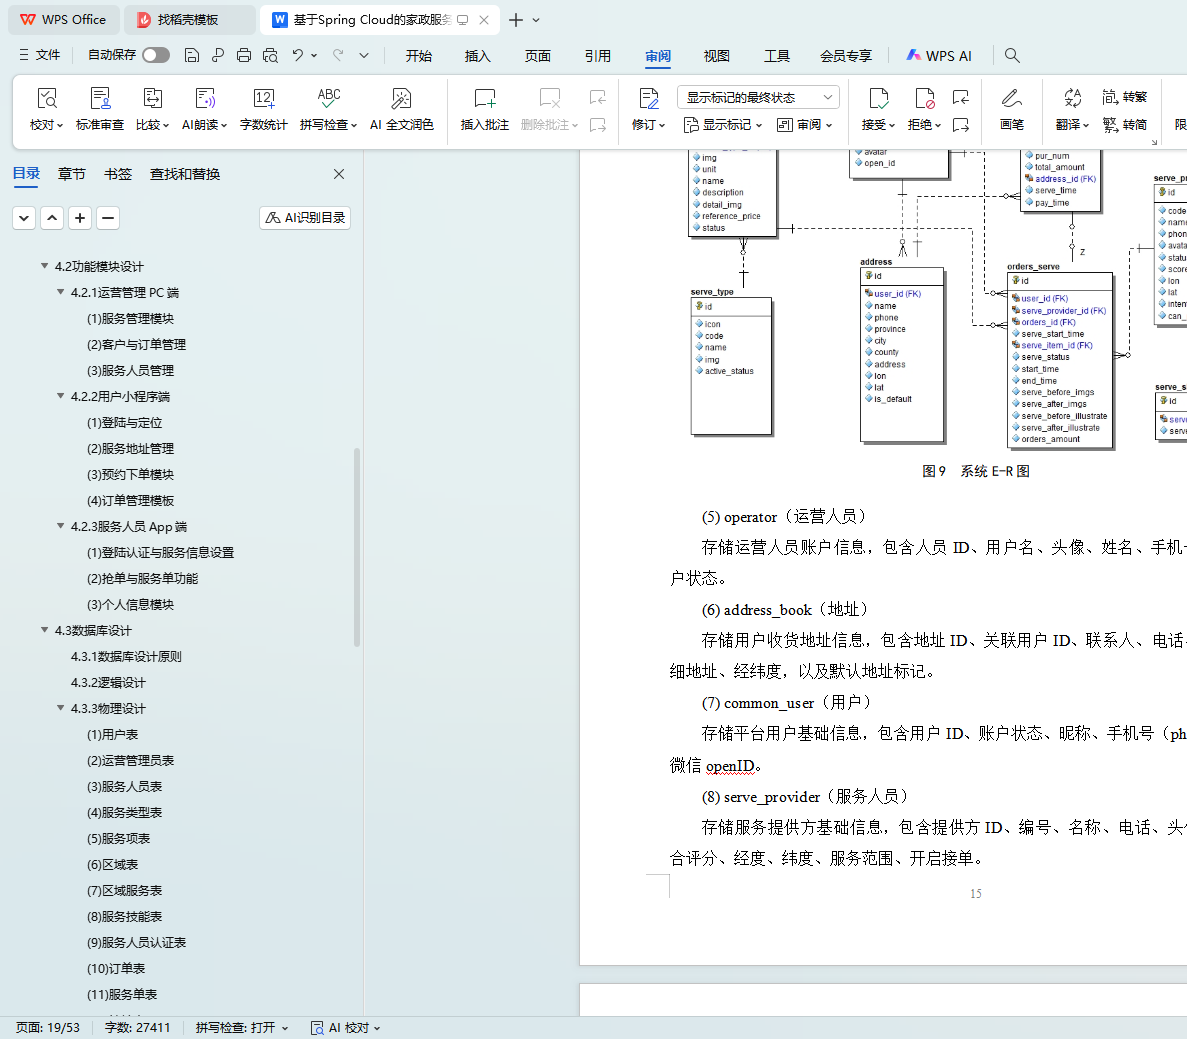This screenshot has height=1039, width=1187.
Task: Select the 画笔 pen tool
Action: point(1011,109)
